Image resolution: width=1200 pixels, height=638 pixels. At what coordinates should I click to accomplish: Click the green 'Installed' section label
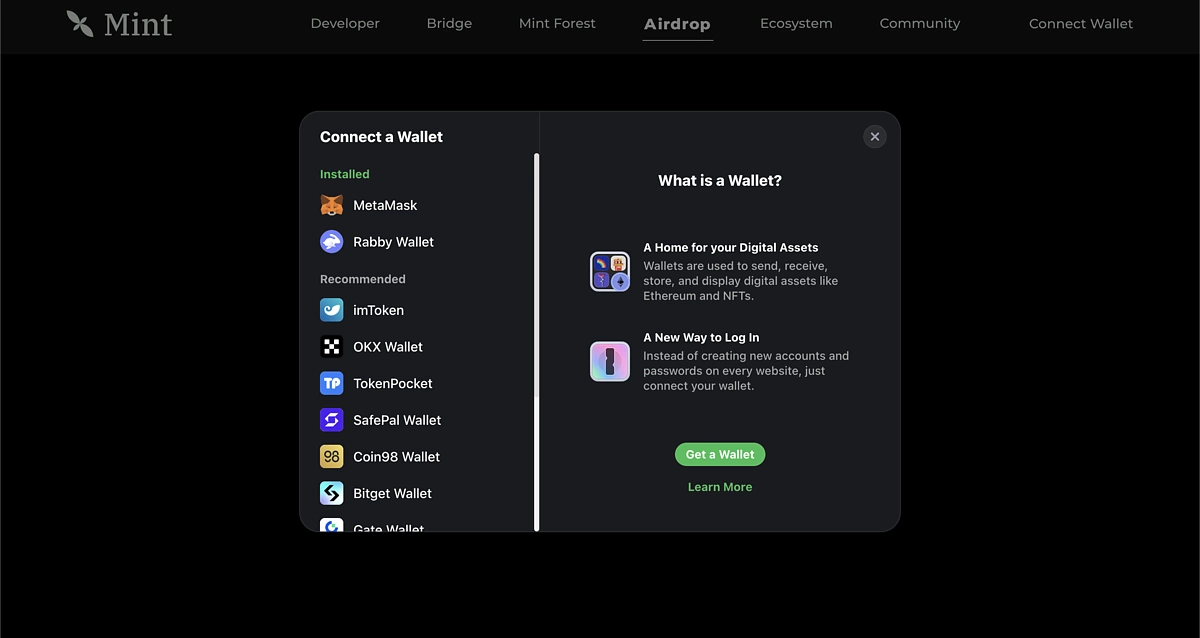point(345,174)
